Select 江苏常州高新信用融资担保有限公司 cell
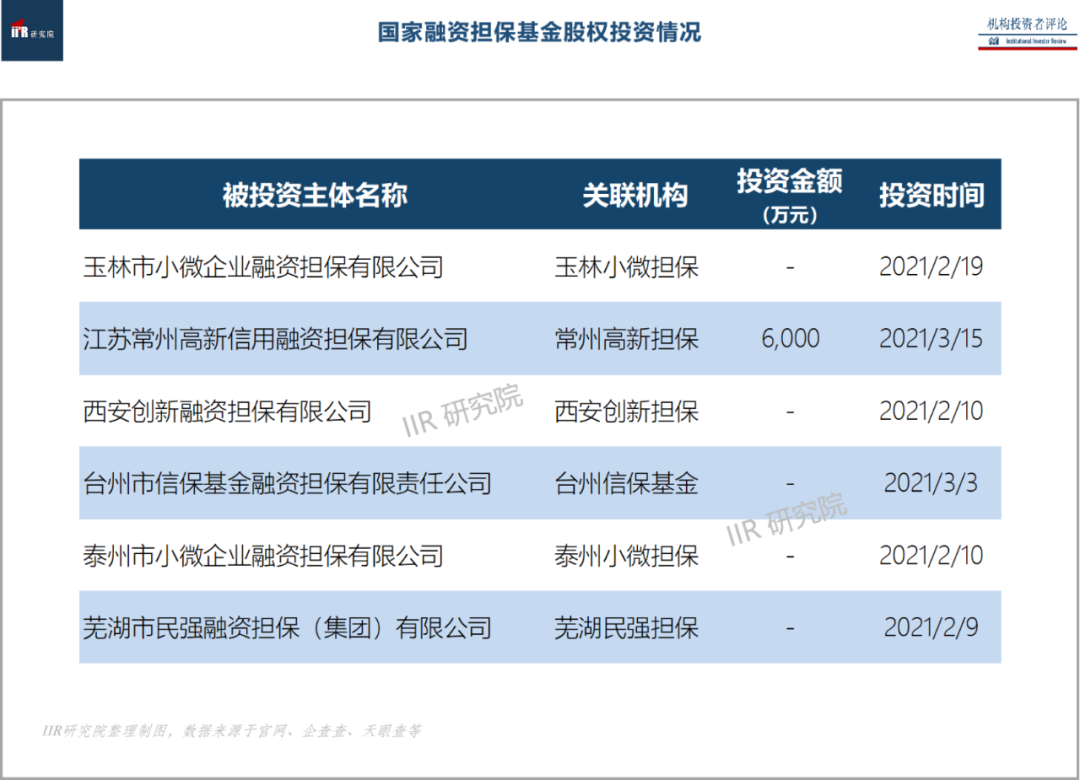The height and width of the screenshot is (780, 1080). click(276, 339)
